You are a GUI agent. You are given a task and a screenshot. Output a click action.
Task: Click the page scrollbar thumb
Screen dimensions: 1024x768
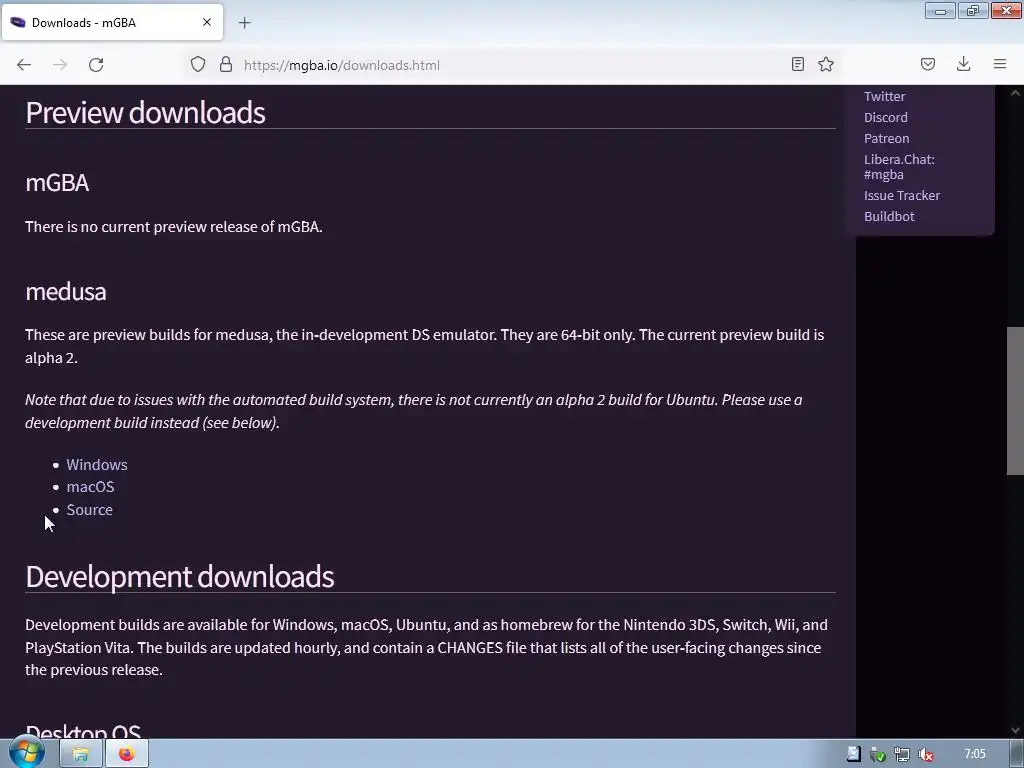click(1015, 400)
